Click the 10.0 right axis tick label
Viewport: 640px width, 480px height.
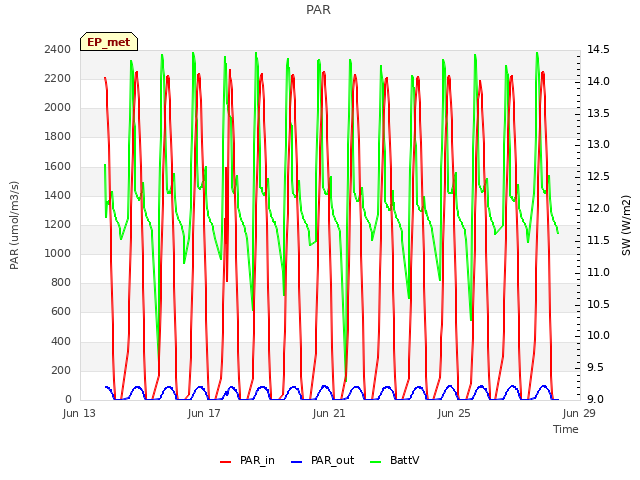[598, 336]
